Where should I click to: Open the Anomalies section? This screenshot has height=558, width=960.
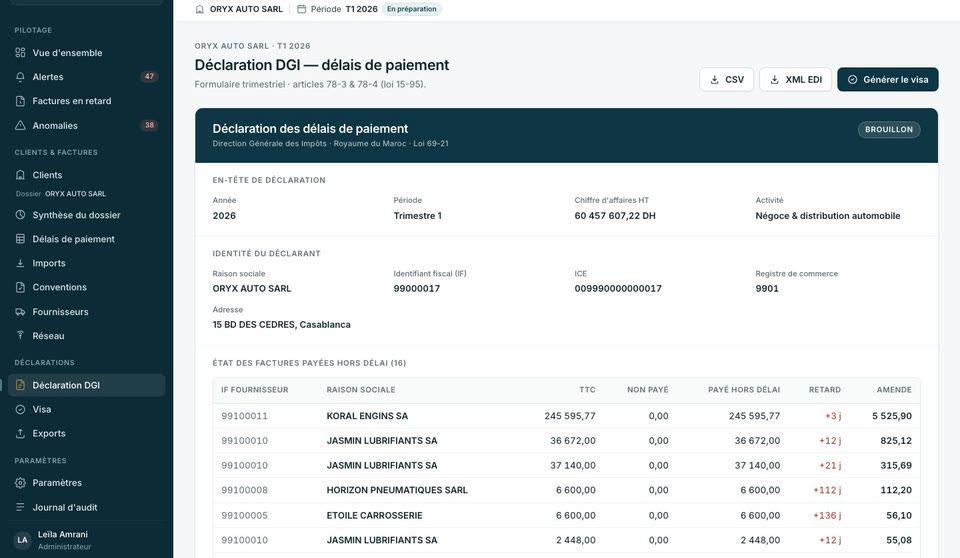[86, 126]
